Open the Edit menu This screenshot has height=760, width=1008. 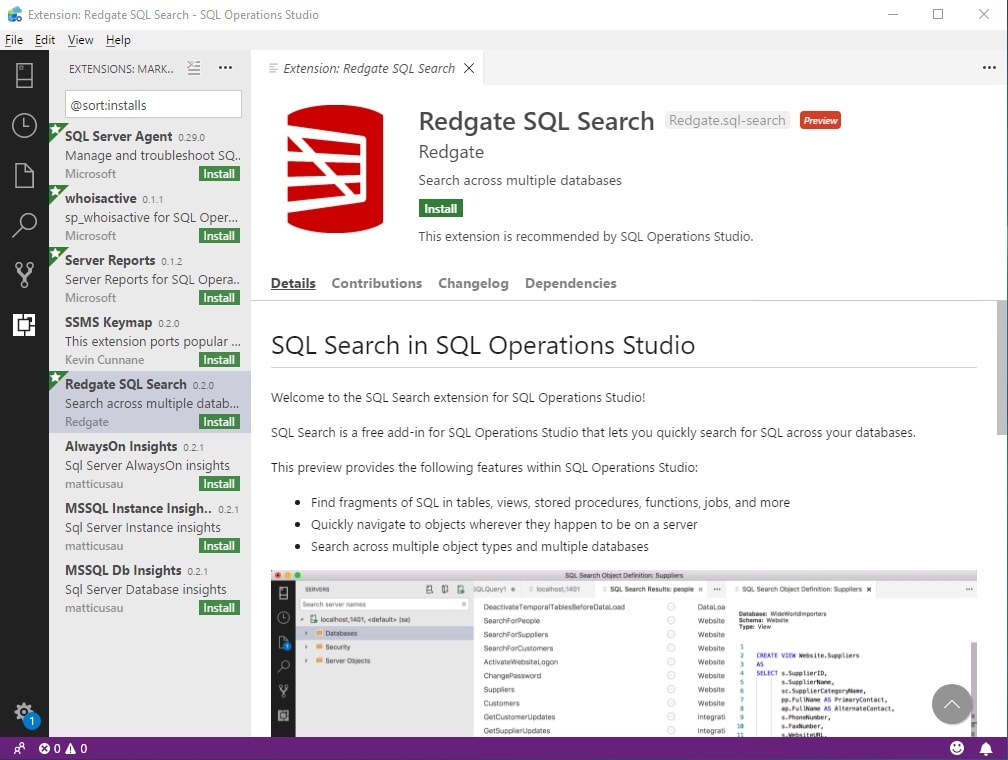(45, 40)
